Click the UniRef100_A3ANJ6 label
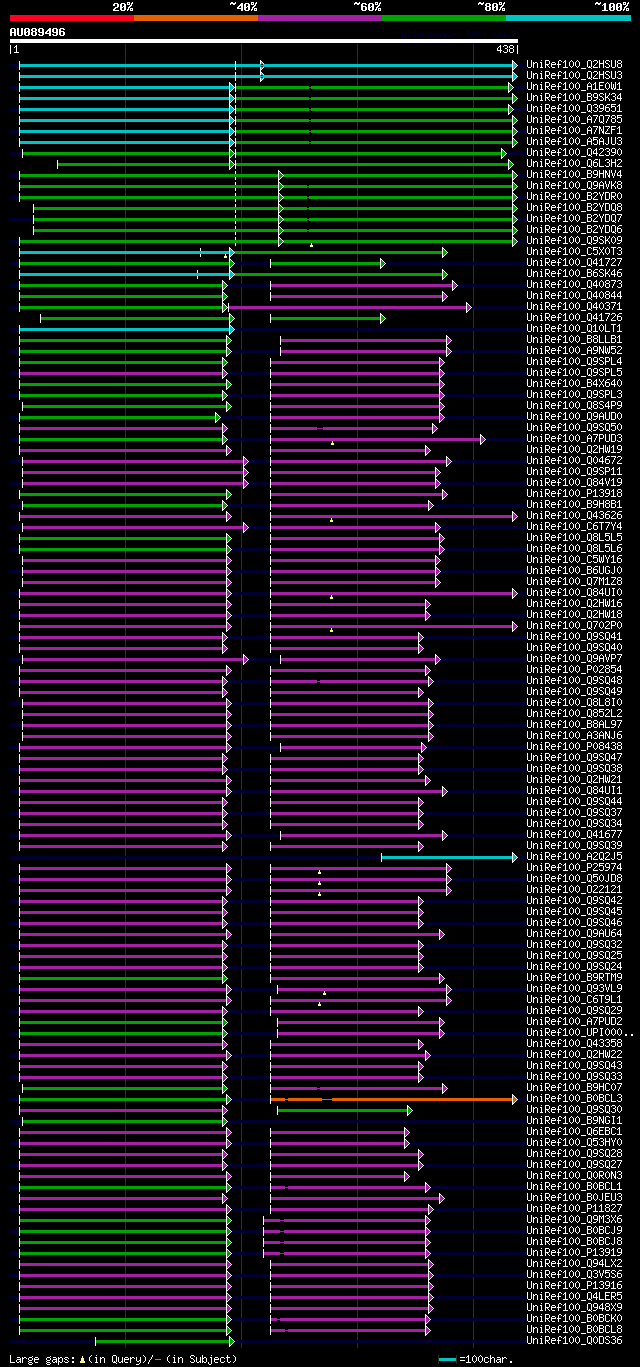 tap(574, 735)
